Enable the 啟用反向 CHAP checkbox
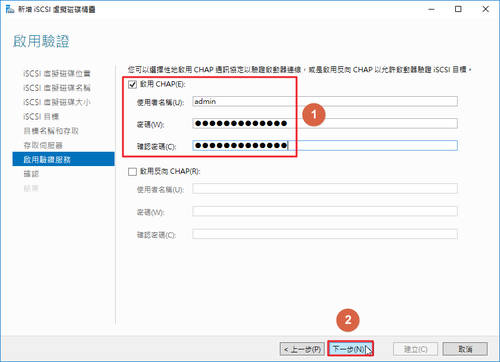This screenshot has width=500, height=362. 132,172
